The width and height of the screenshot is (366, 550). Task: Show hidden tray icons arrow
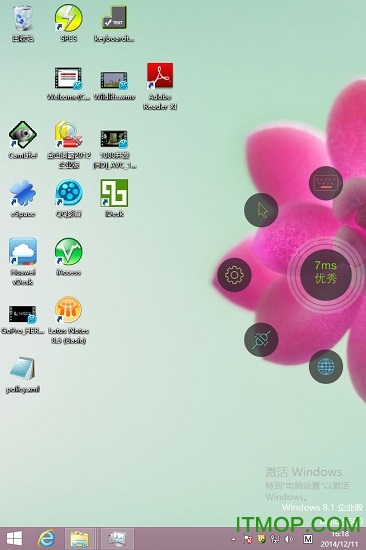(x=234, y=539)
